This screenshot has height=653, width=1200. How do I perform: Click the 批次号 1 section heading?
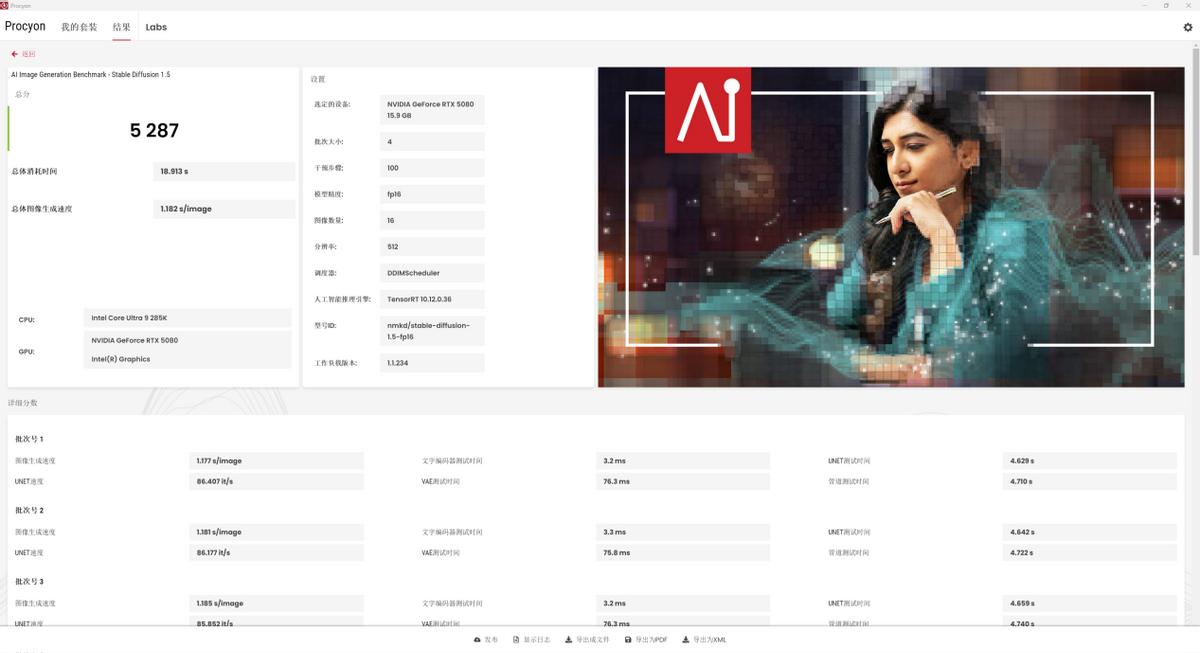29,439
